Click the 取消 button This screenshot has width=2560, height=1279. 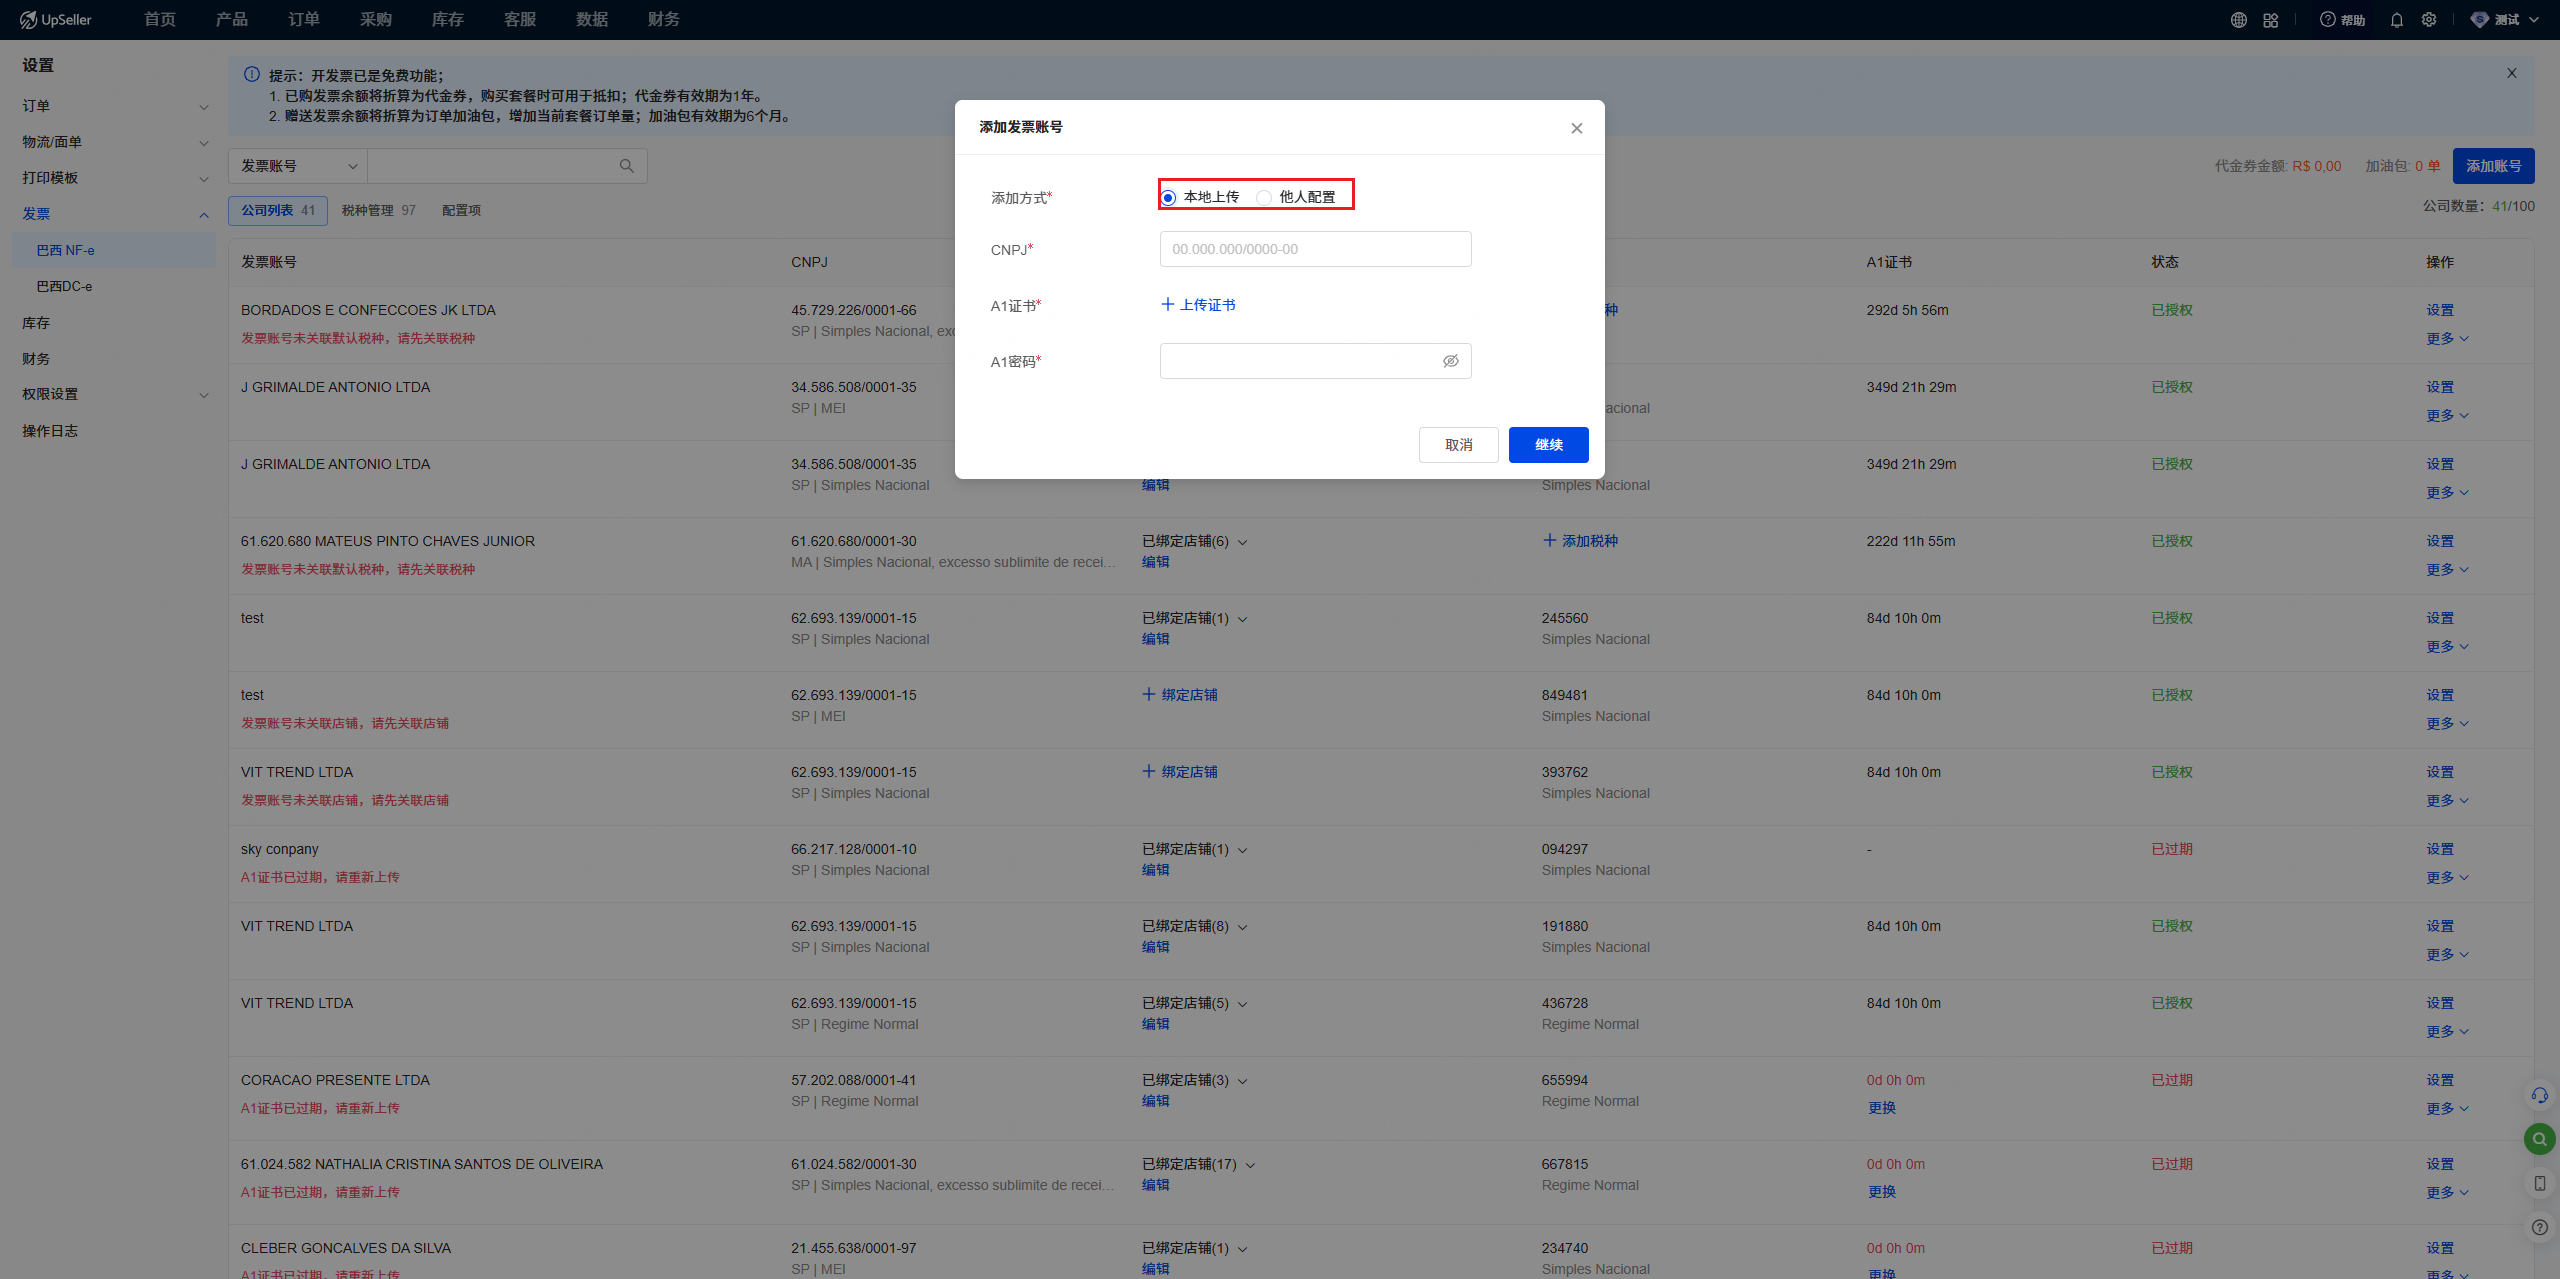pyautogui.click(x=1458, y=445)
